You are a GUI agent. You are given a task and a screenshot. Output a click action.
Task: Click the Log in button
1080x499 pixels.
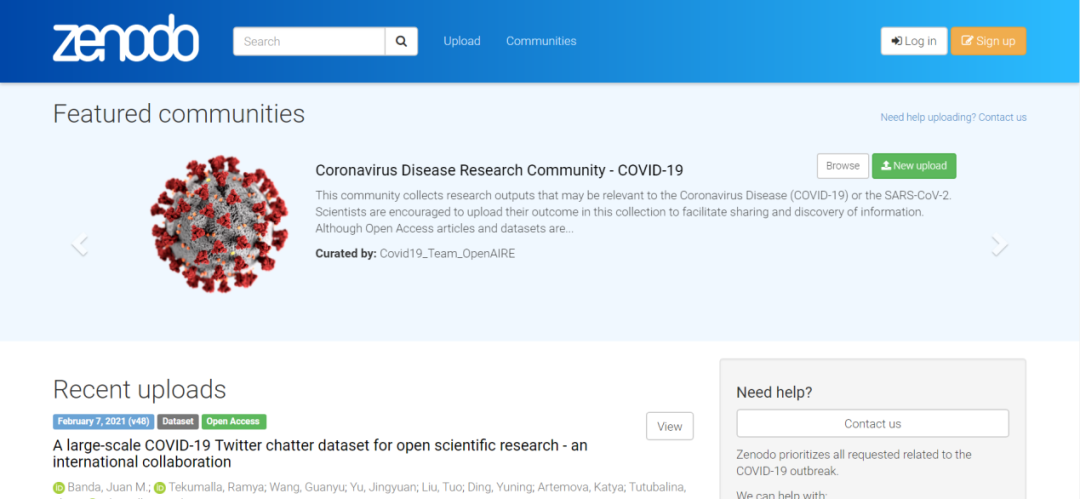pos(913,41)
